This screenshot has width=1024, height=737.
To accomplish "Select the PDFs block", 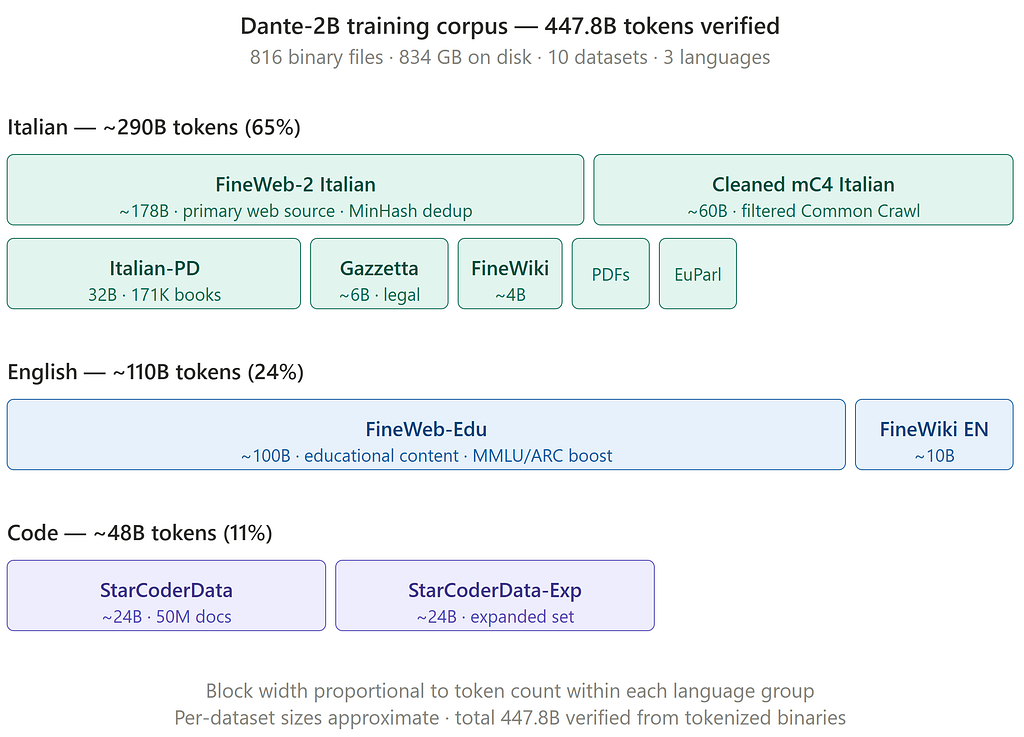I will click(x=611, y=274).
